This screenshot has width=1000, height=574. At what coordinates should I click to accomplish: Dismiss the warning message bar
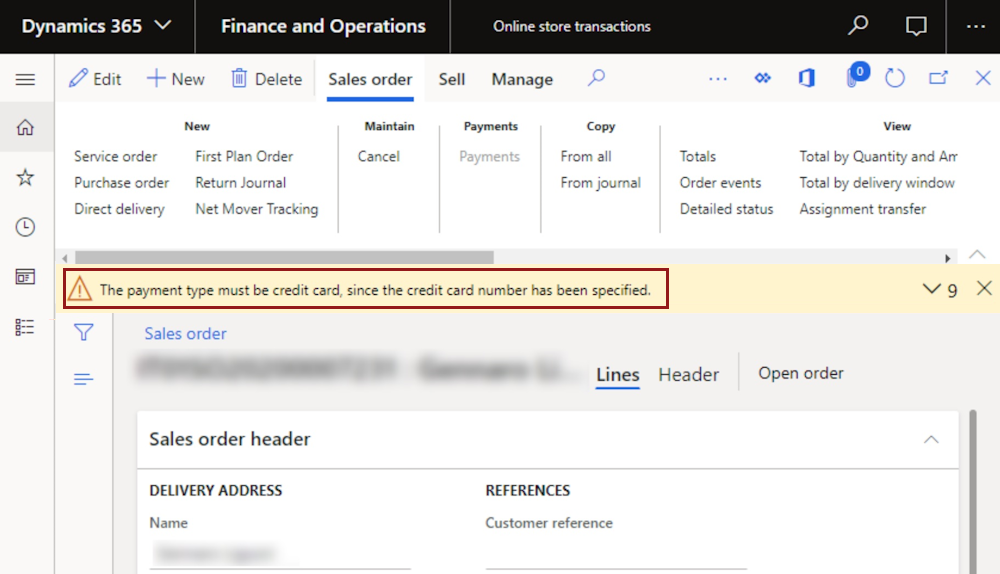click(984, 288)
